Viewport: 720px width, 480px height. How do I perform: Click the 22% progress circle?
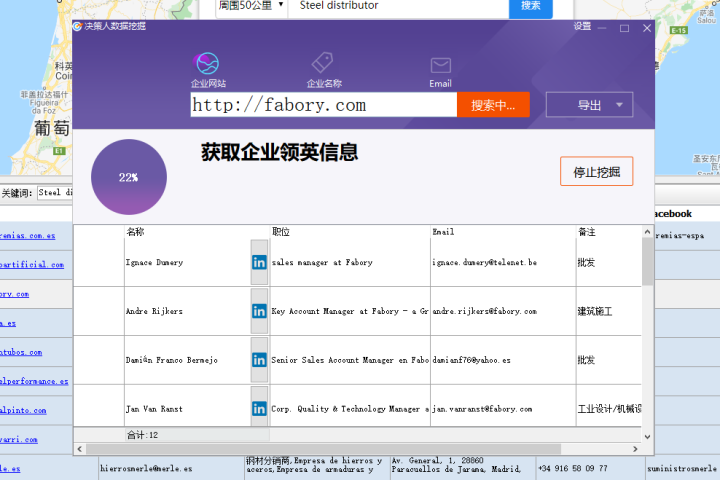pyautogui.click(x=129, y=177)
